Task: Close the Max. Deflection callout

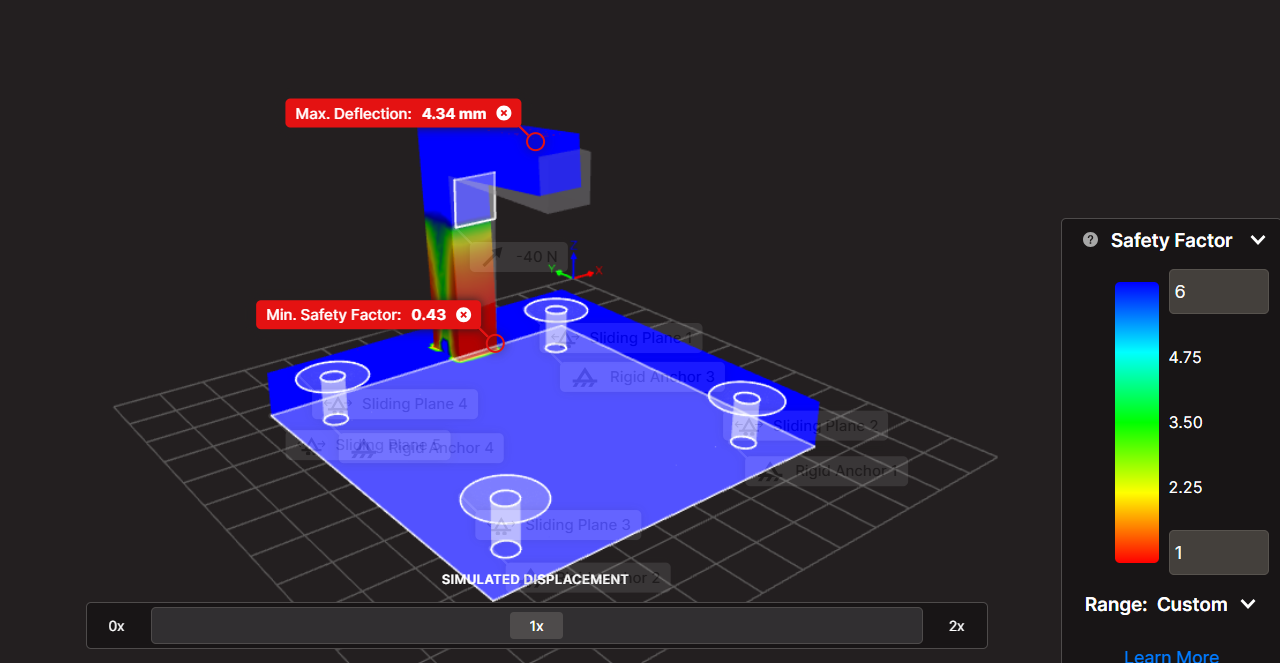Action: point(504,113)
